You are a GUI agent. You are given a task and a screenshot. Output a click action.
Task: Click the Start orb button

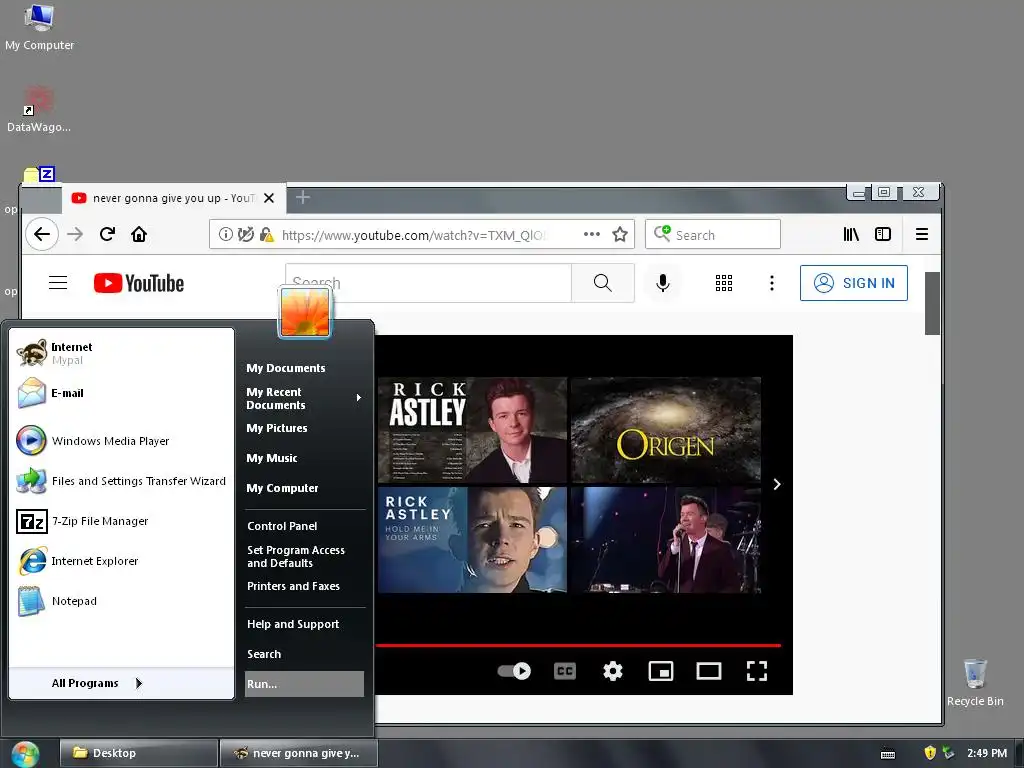(x=25, y=754)
